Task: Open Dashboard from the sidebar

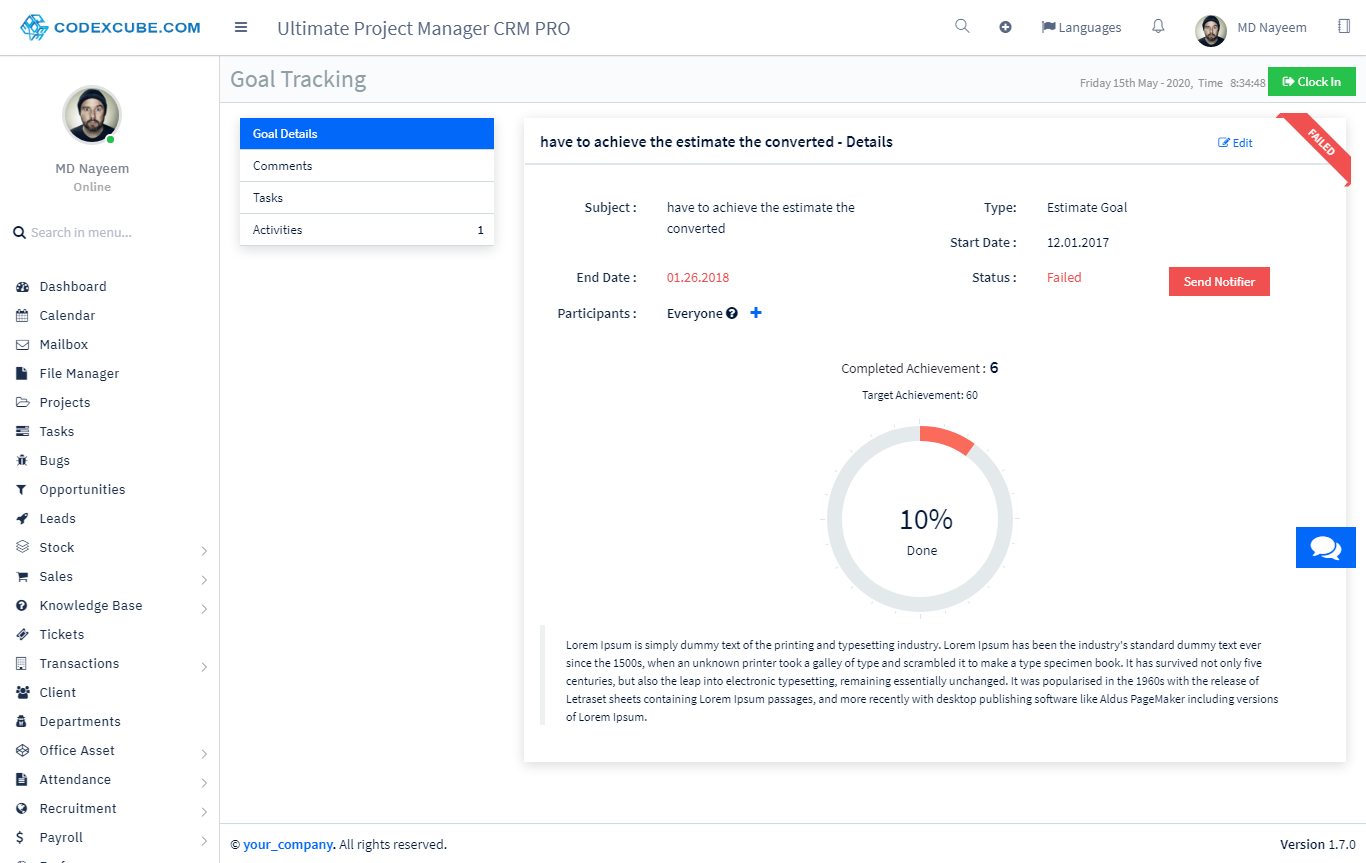Action: (72, 287)
